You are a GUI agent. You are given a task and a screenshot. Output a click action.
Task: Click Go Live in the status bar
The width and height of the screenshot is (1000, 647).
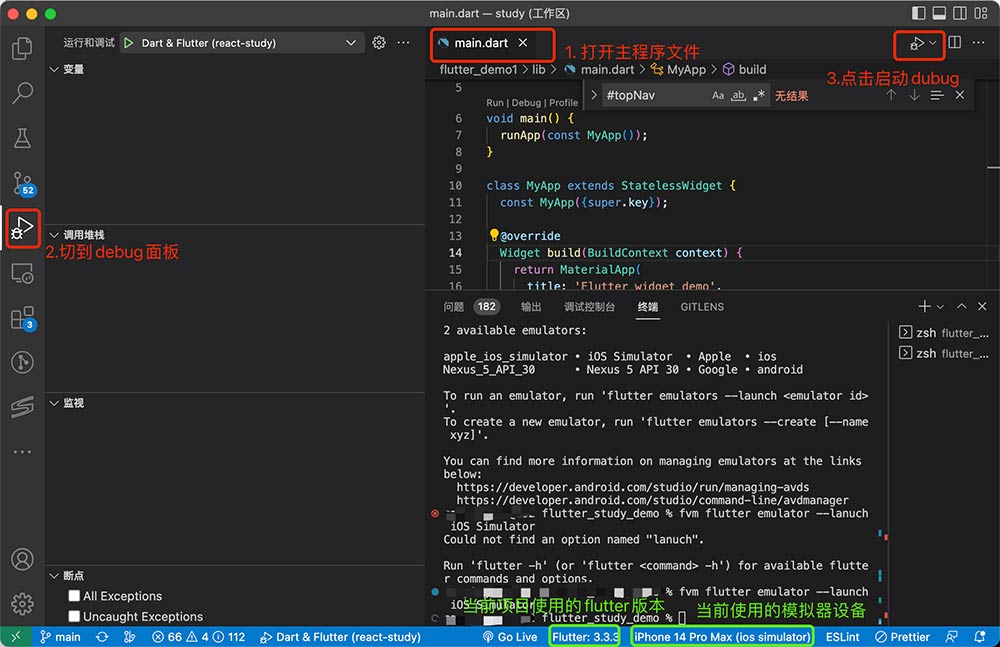click(509, 637)
